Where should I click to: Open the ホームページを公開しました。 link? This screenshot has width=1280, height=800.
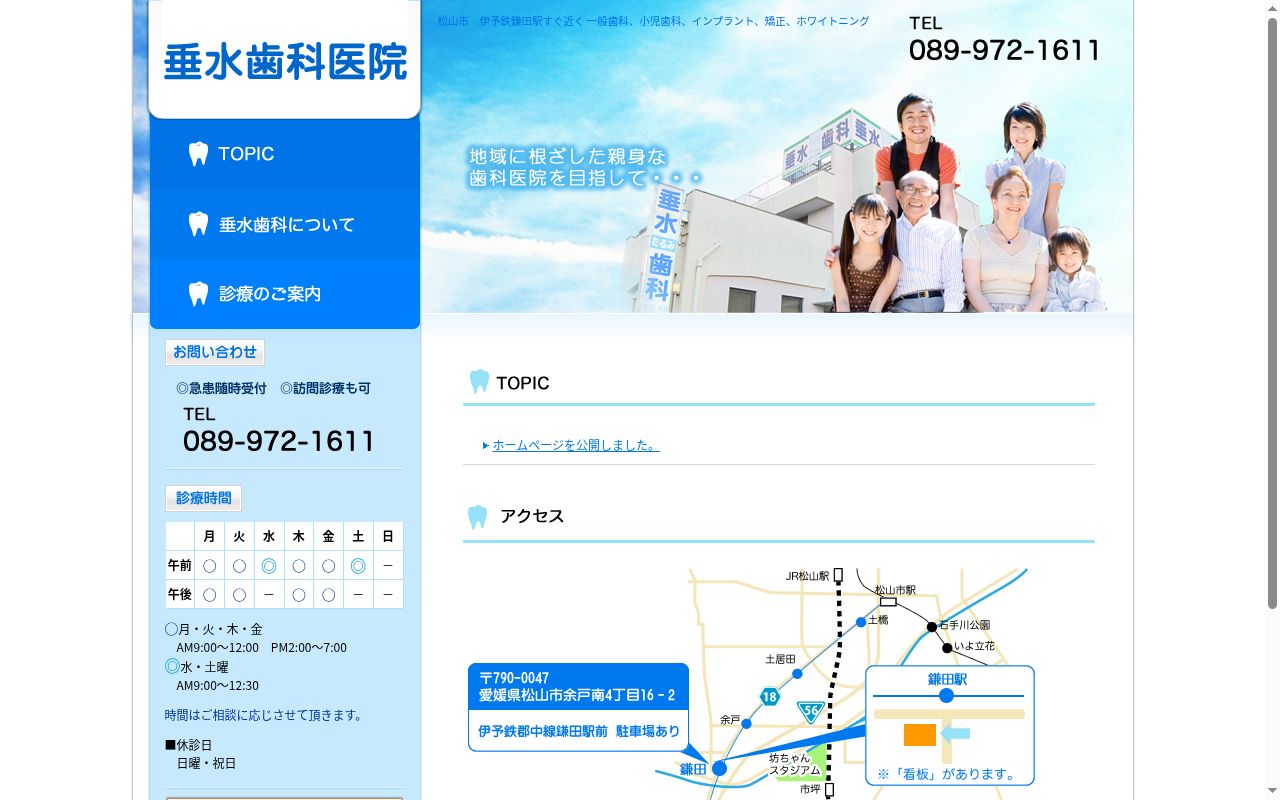576,445
